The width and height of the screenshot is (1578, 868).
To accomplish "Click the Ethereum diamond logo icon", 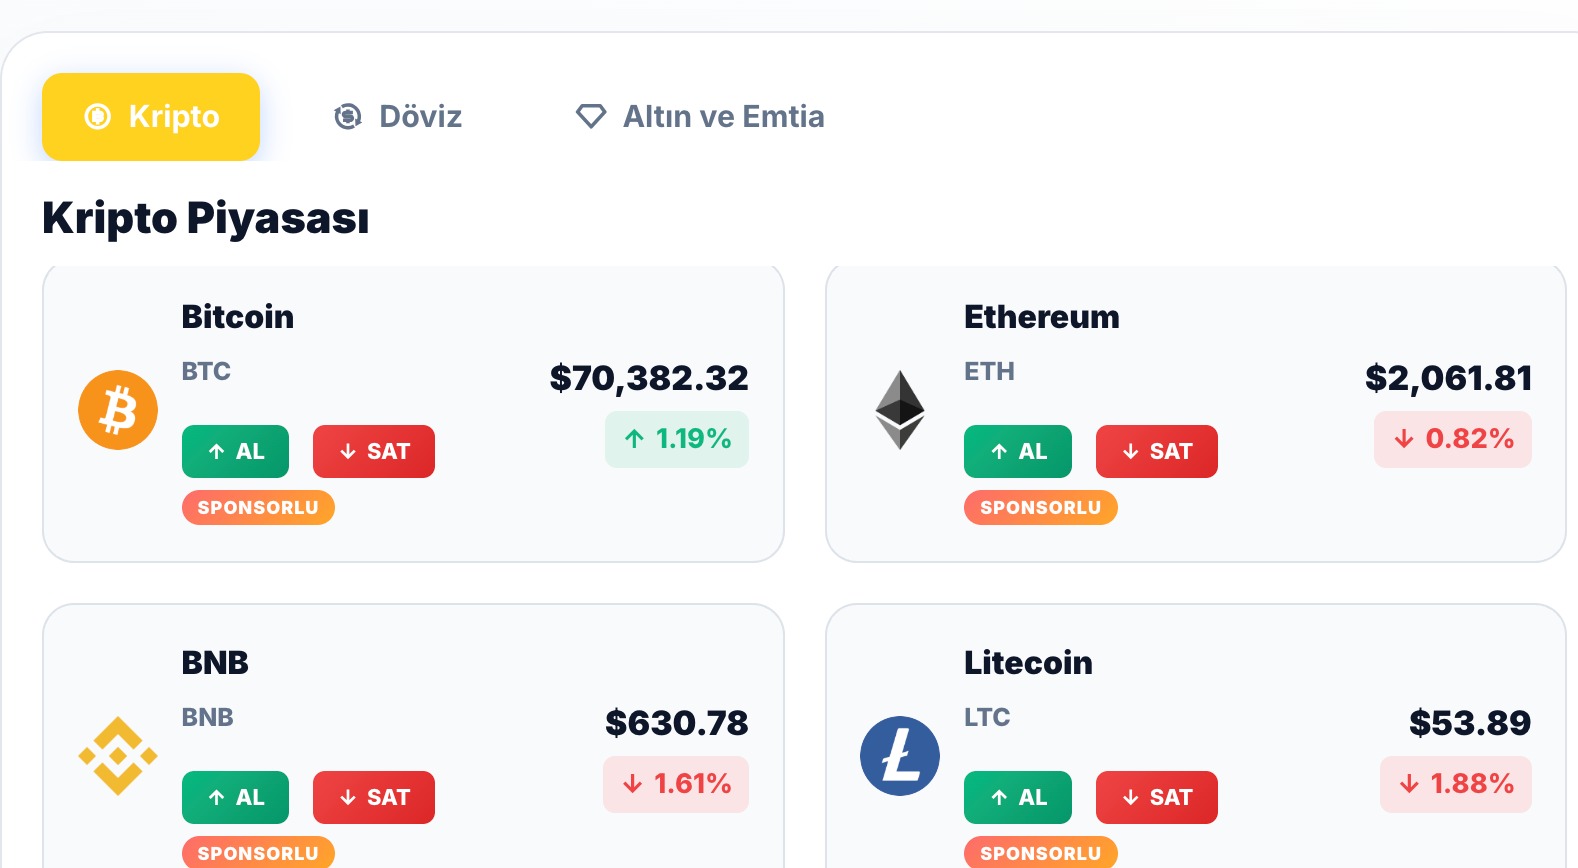I will coord(900,409).
